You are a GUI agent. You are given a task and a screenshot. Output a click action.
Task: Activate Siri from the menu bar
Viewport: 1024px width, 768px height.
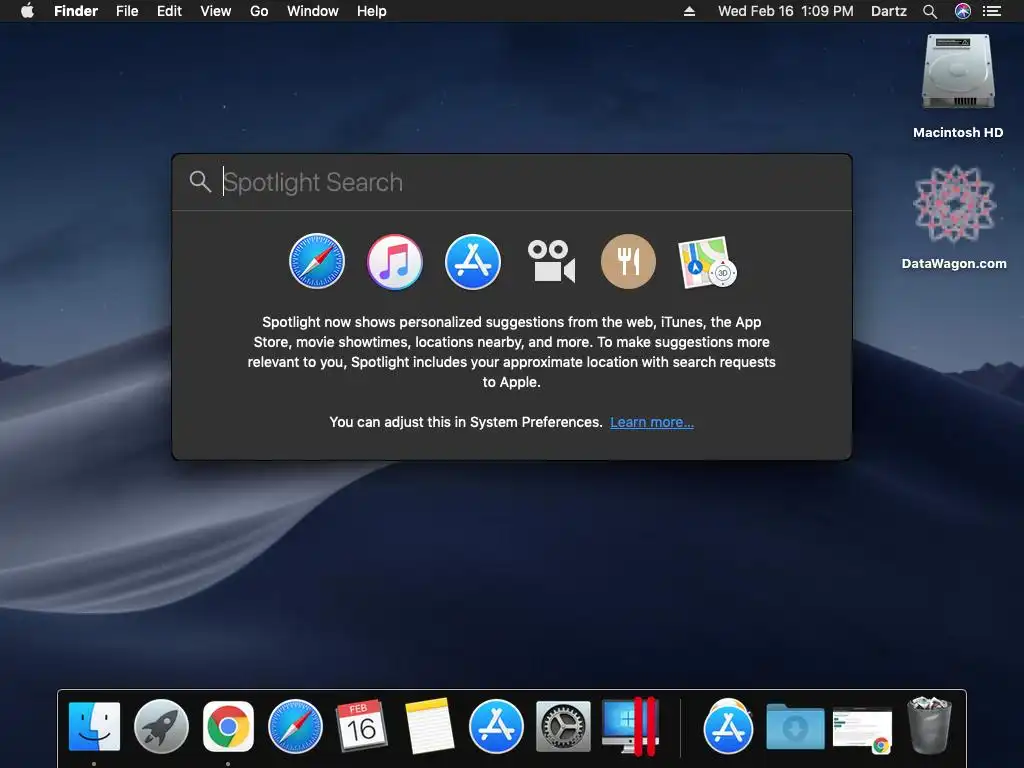[963, 11]
